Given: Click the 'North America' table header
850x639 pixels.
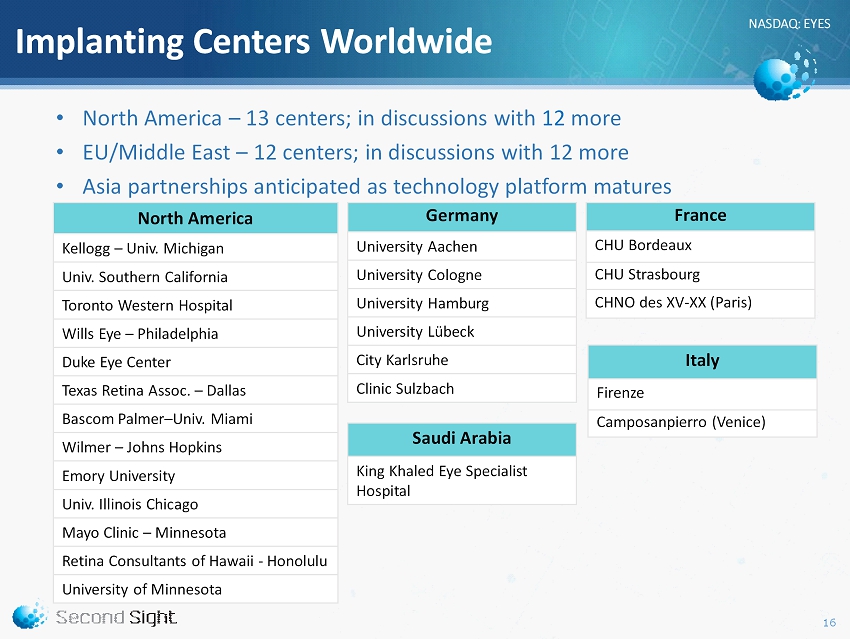Looking at the screenshot, I should pos(196,218).
